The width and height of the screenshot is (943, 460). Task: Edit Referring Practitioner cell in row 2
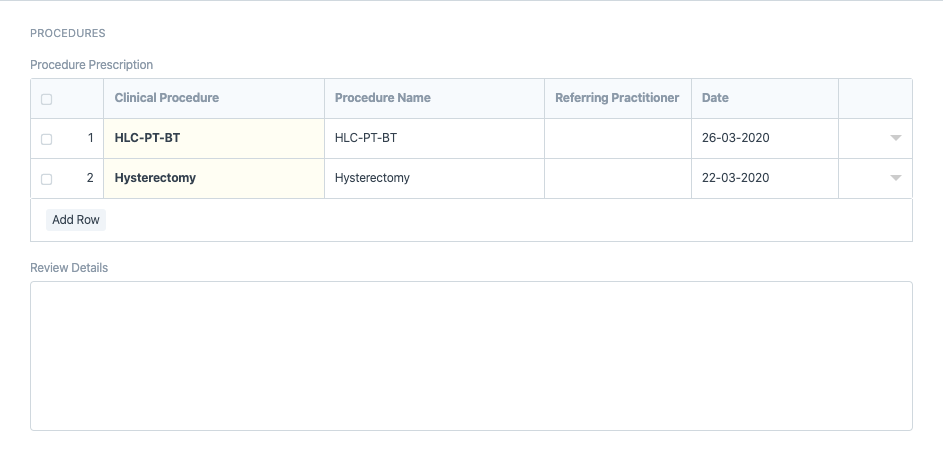617,178
